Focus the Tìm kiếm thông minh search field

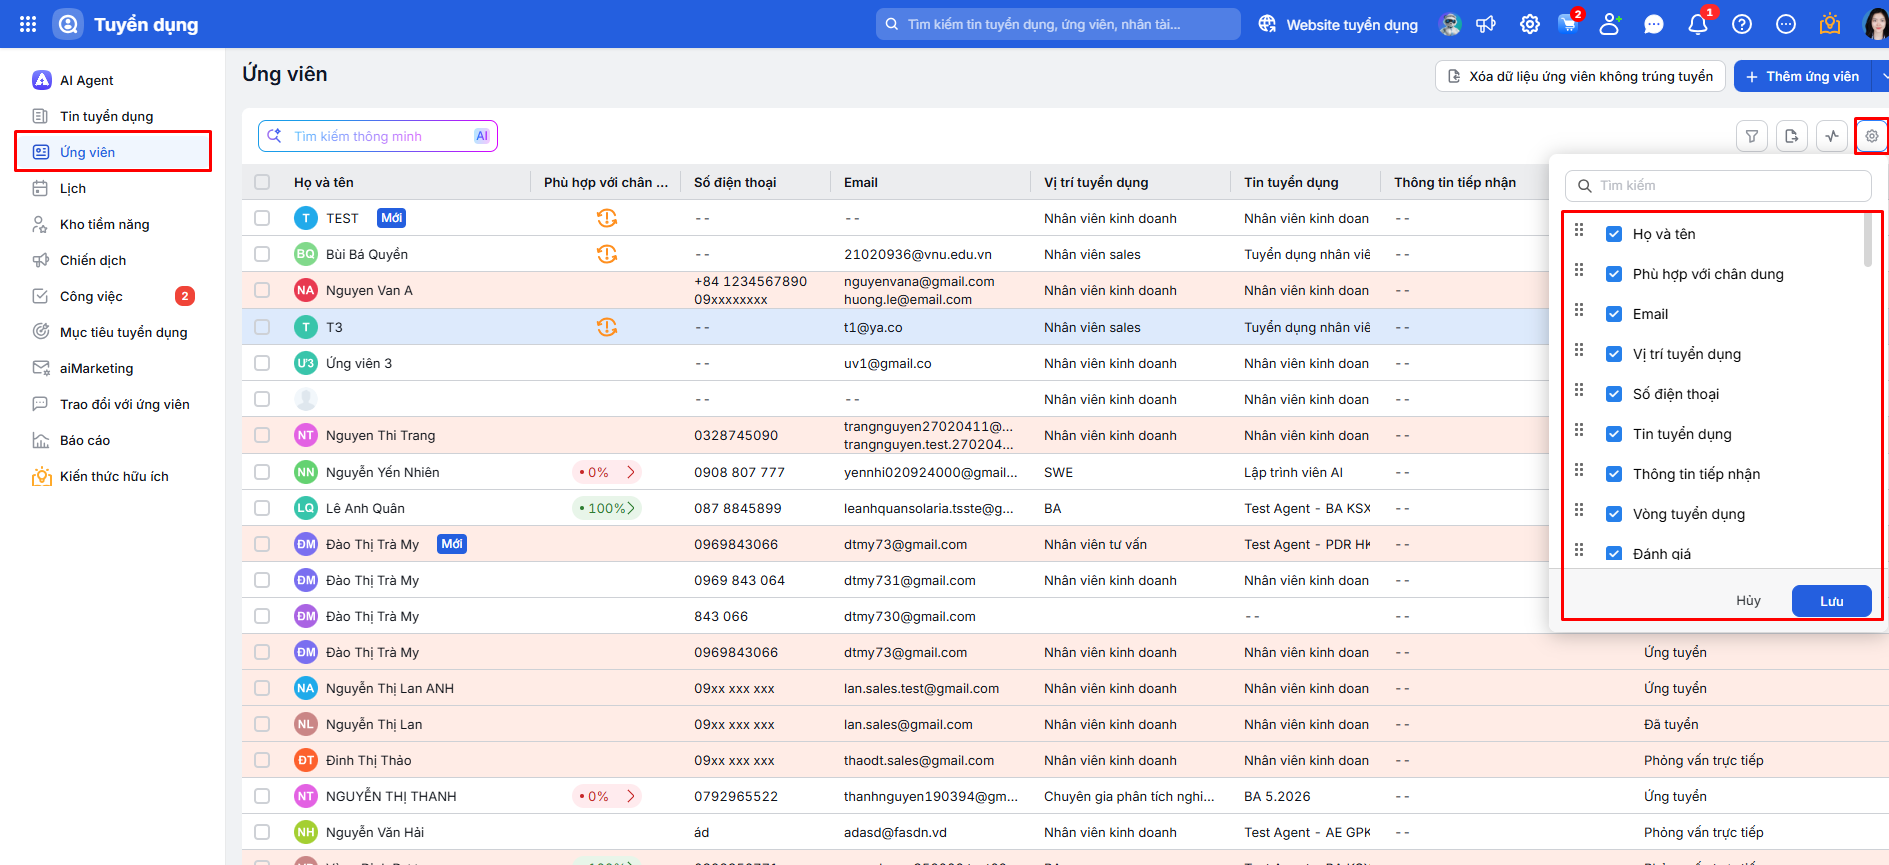[378, 136]
